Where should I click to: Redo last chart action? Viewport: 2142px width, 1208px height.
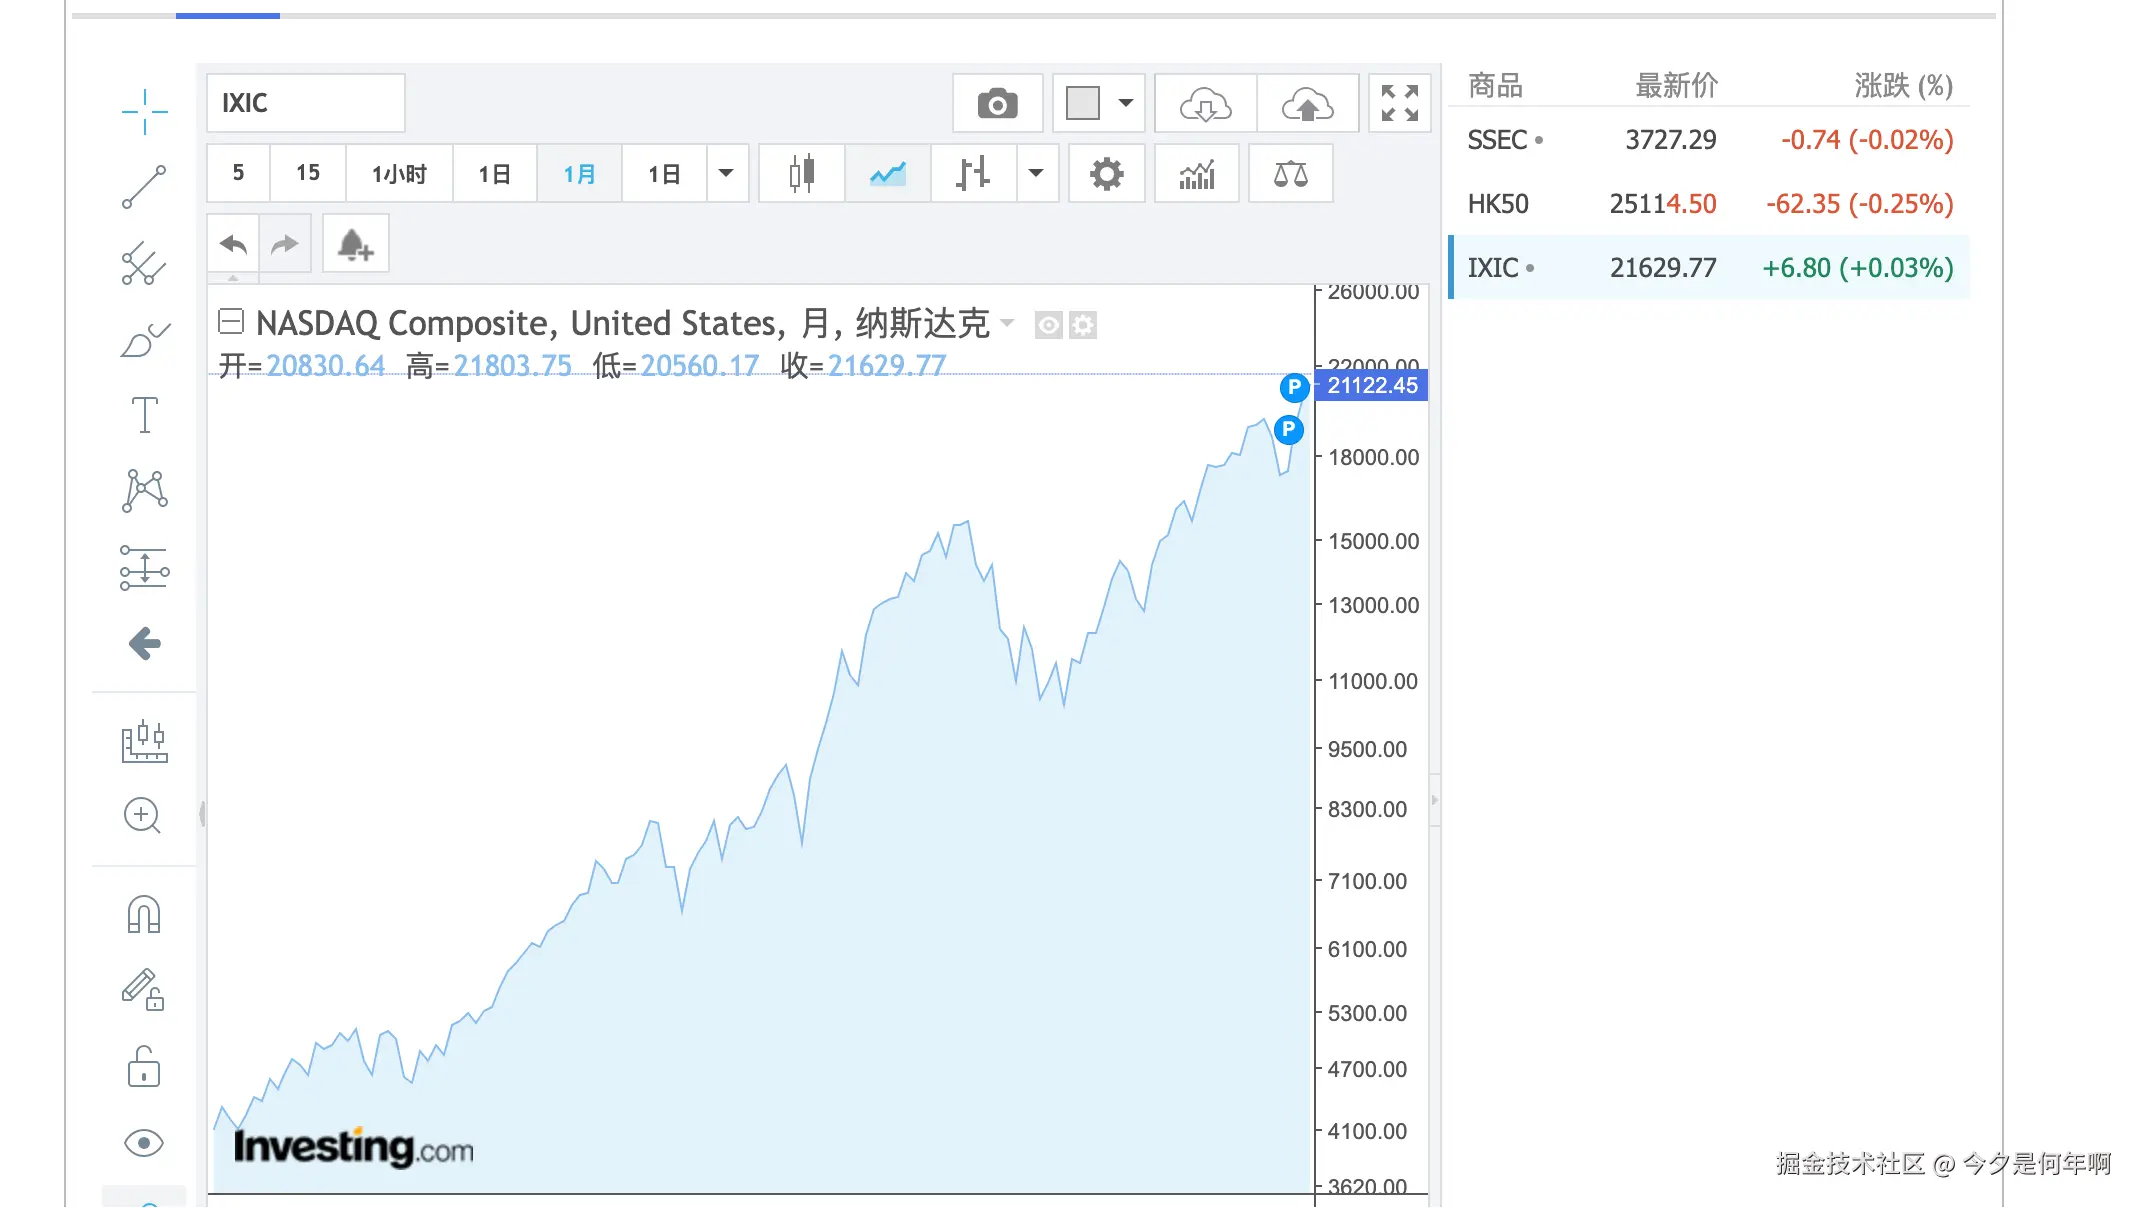[x=285, y=243]
